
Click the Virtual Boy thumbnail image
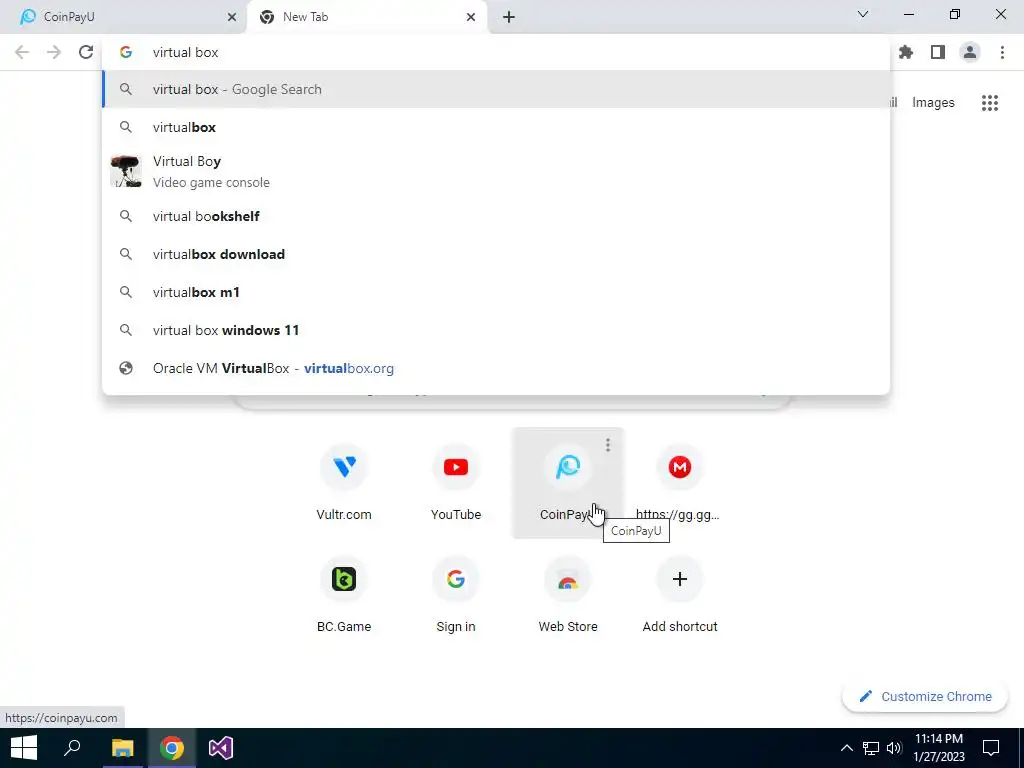(125, 172)
